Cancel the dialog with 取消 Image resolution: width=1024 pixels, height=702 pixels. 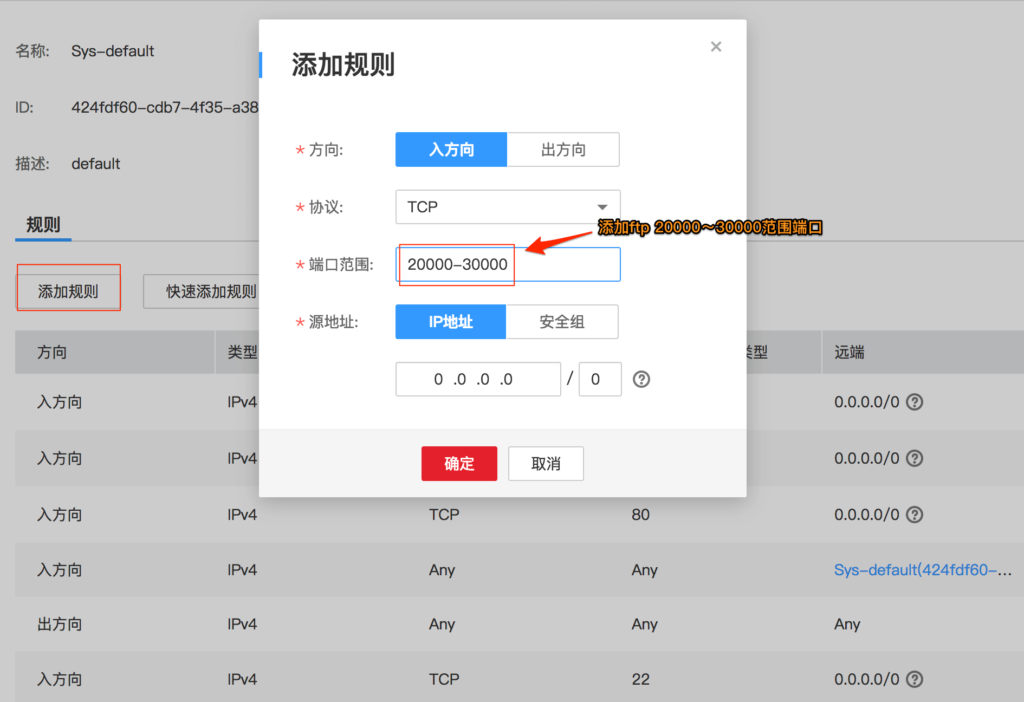tap(546, 464)
